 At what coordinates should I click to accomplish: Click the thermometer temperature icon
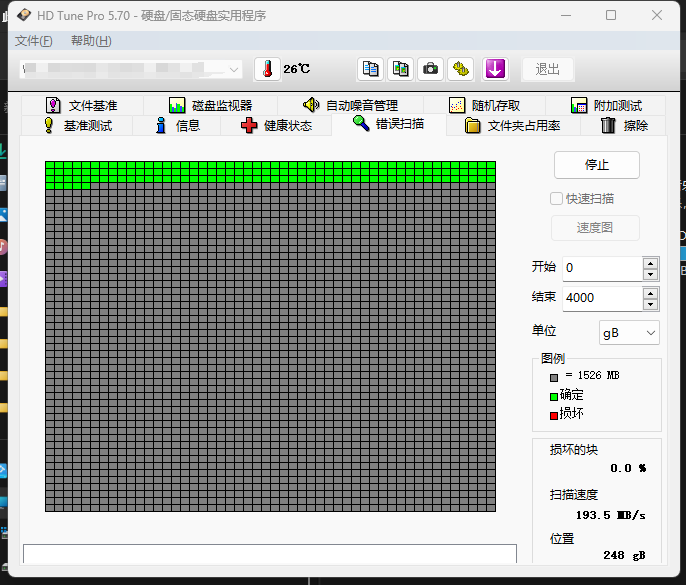pos(267,69)
